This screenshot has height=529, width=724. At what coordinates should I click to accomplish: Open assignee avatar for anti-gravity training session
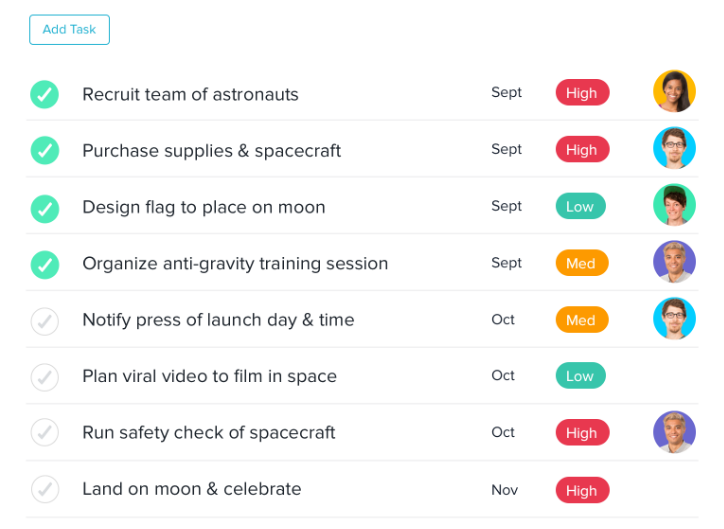pos(674,261)
